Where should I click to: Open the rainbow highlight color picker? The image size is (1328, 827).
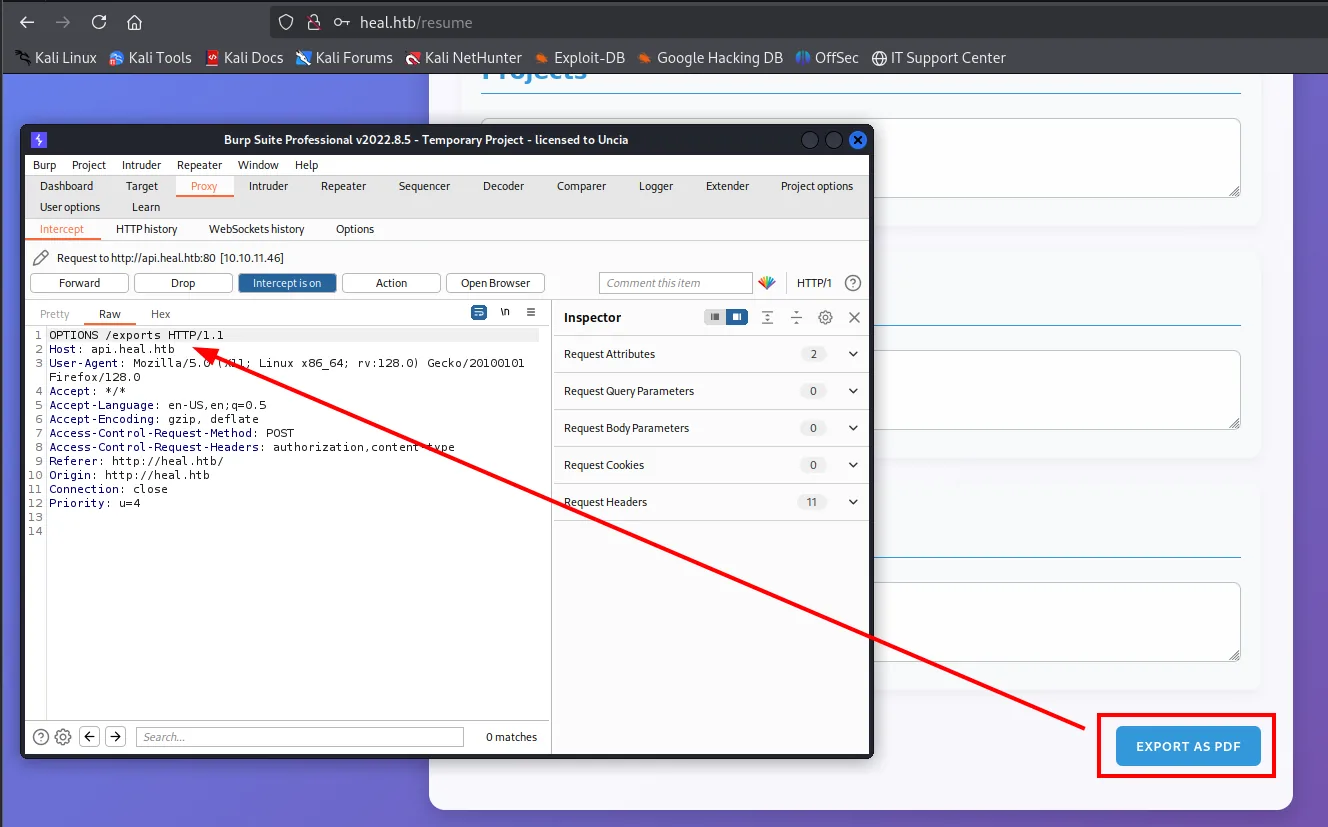767,283
